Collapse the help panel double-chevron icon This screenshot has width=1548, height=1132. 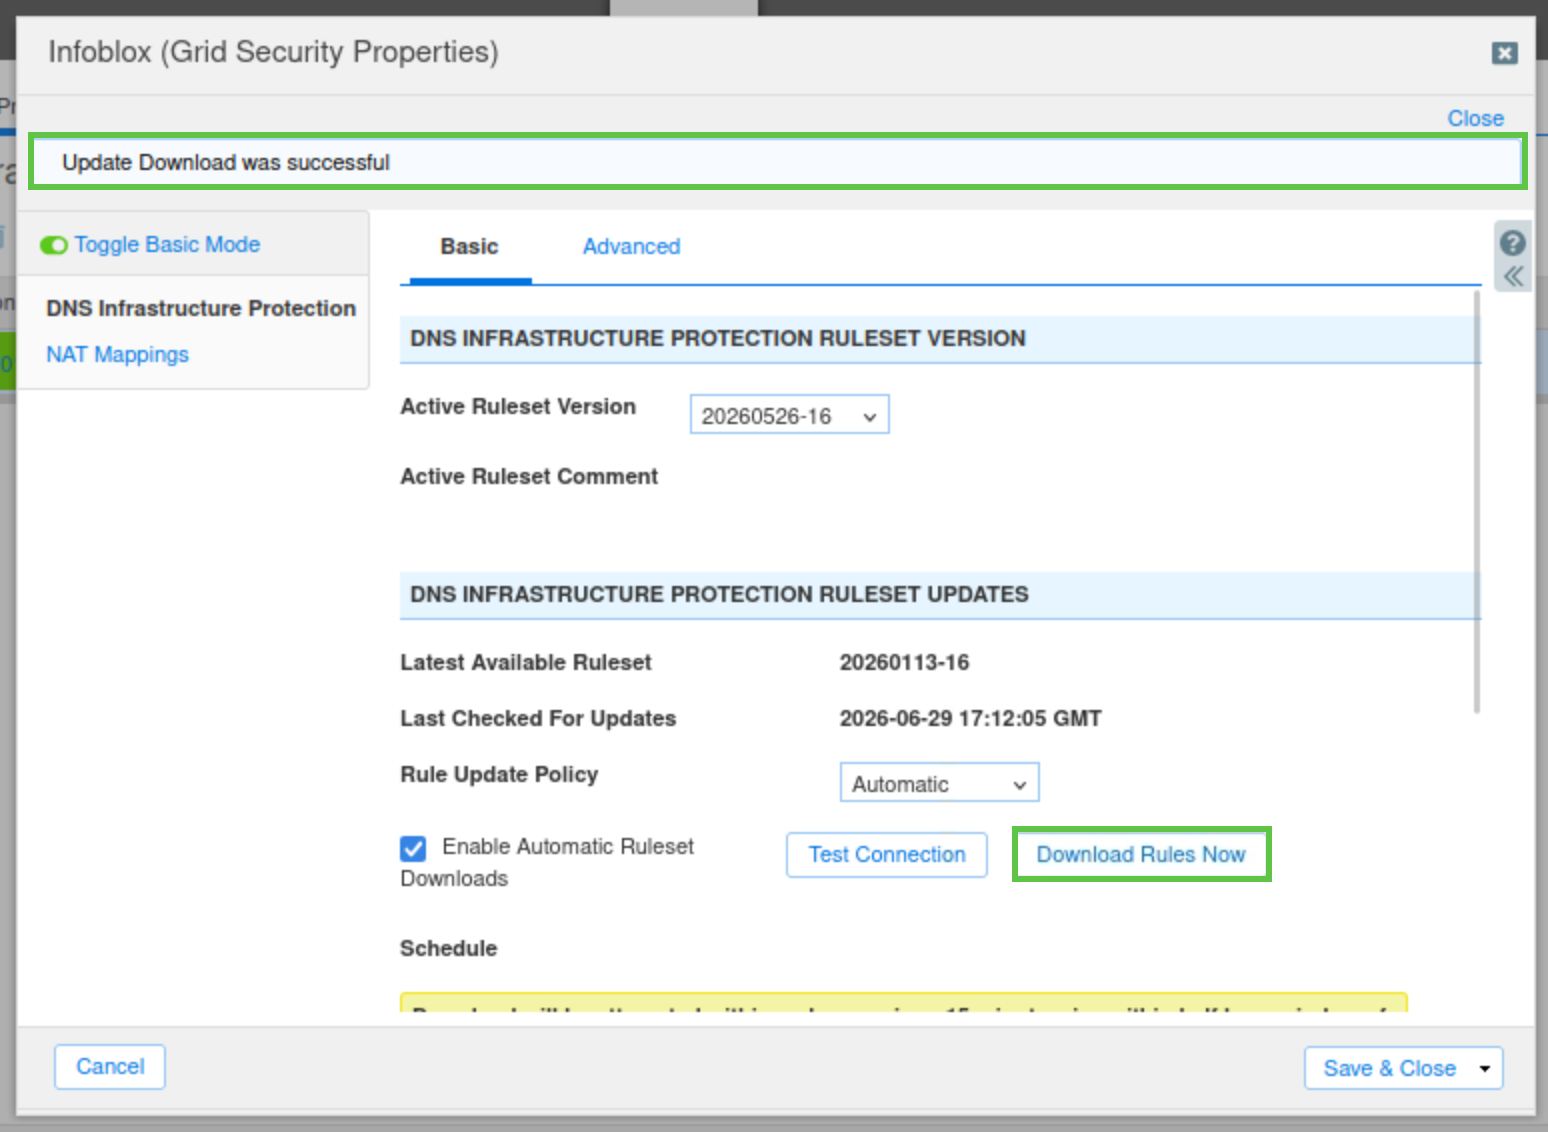pyautogui.click(x=1513, y=276)
